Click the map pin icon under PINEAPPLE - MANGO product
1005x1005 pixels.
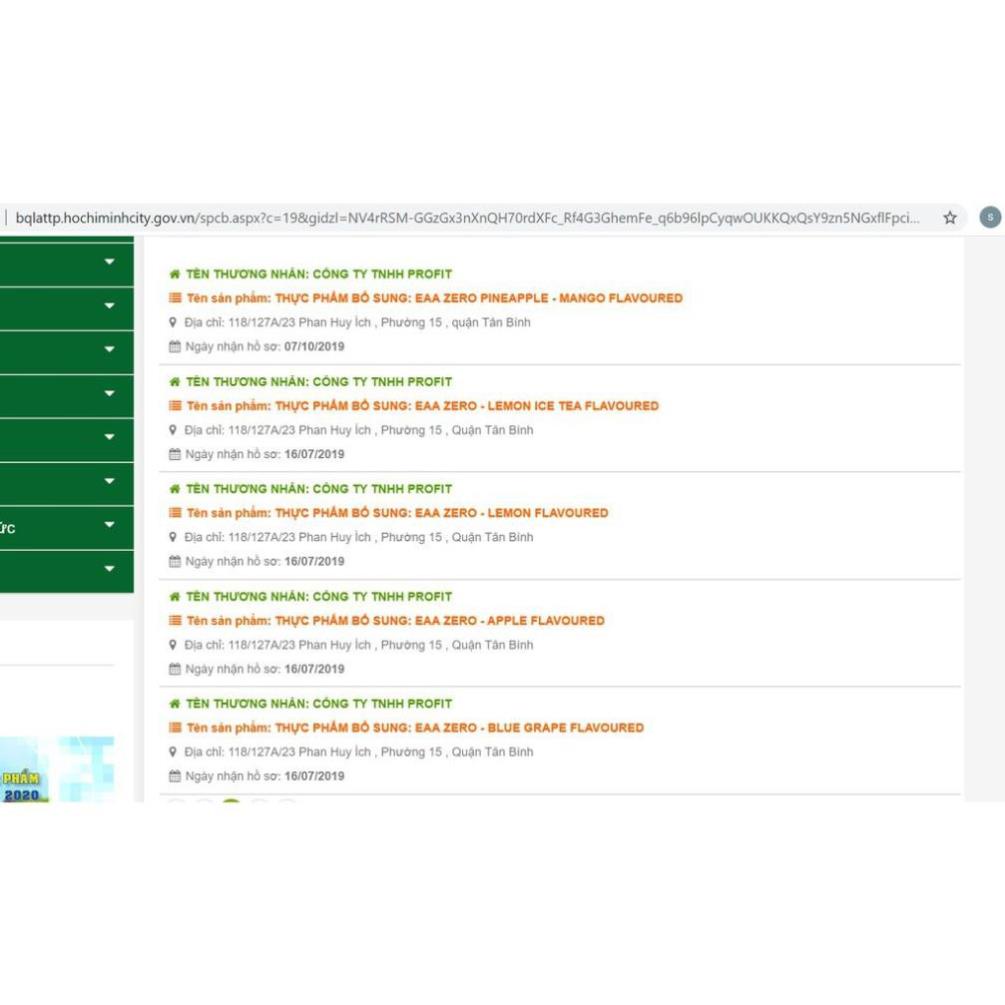174,323
